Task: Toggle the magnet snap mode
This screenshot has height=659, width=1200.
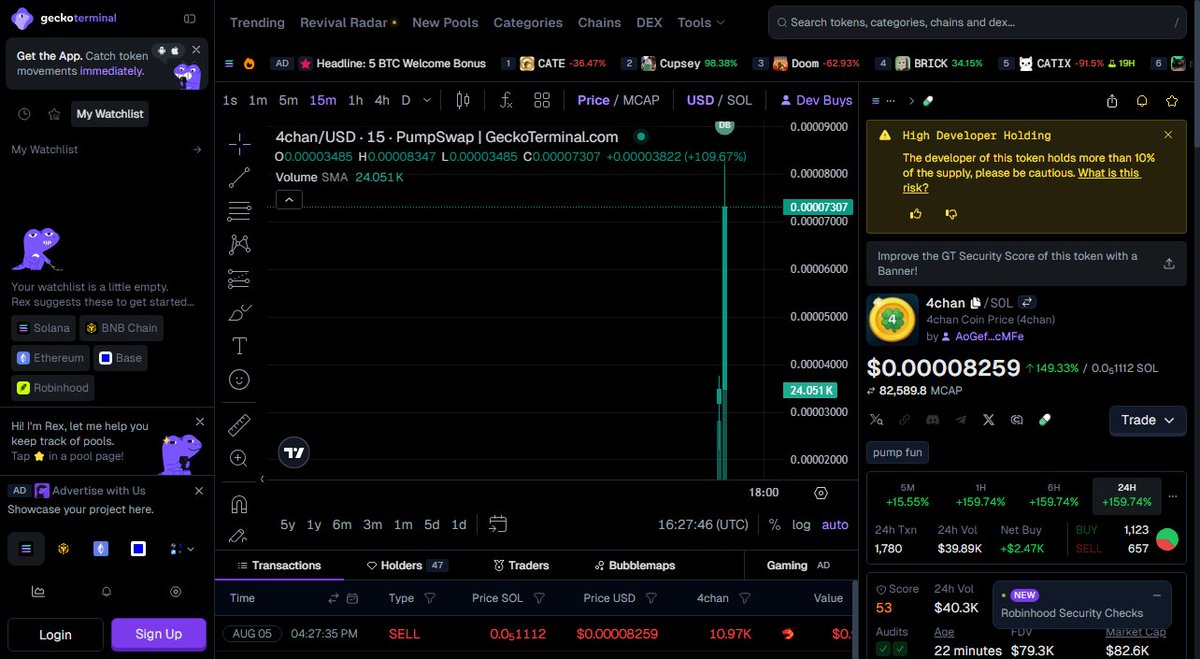Action: (239, 503)
